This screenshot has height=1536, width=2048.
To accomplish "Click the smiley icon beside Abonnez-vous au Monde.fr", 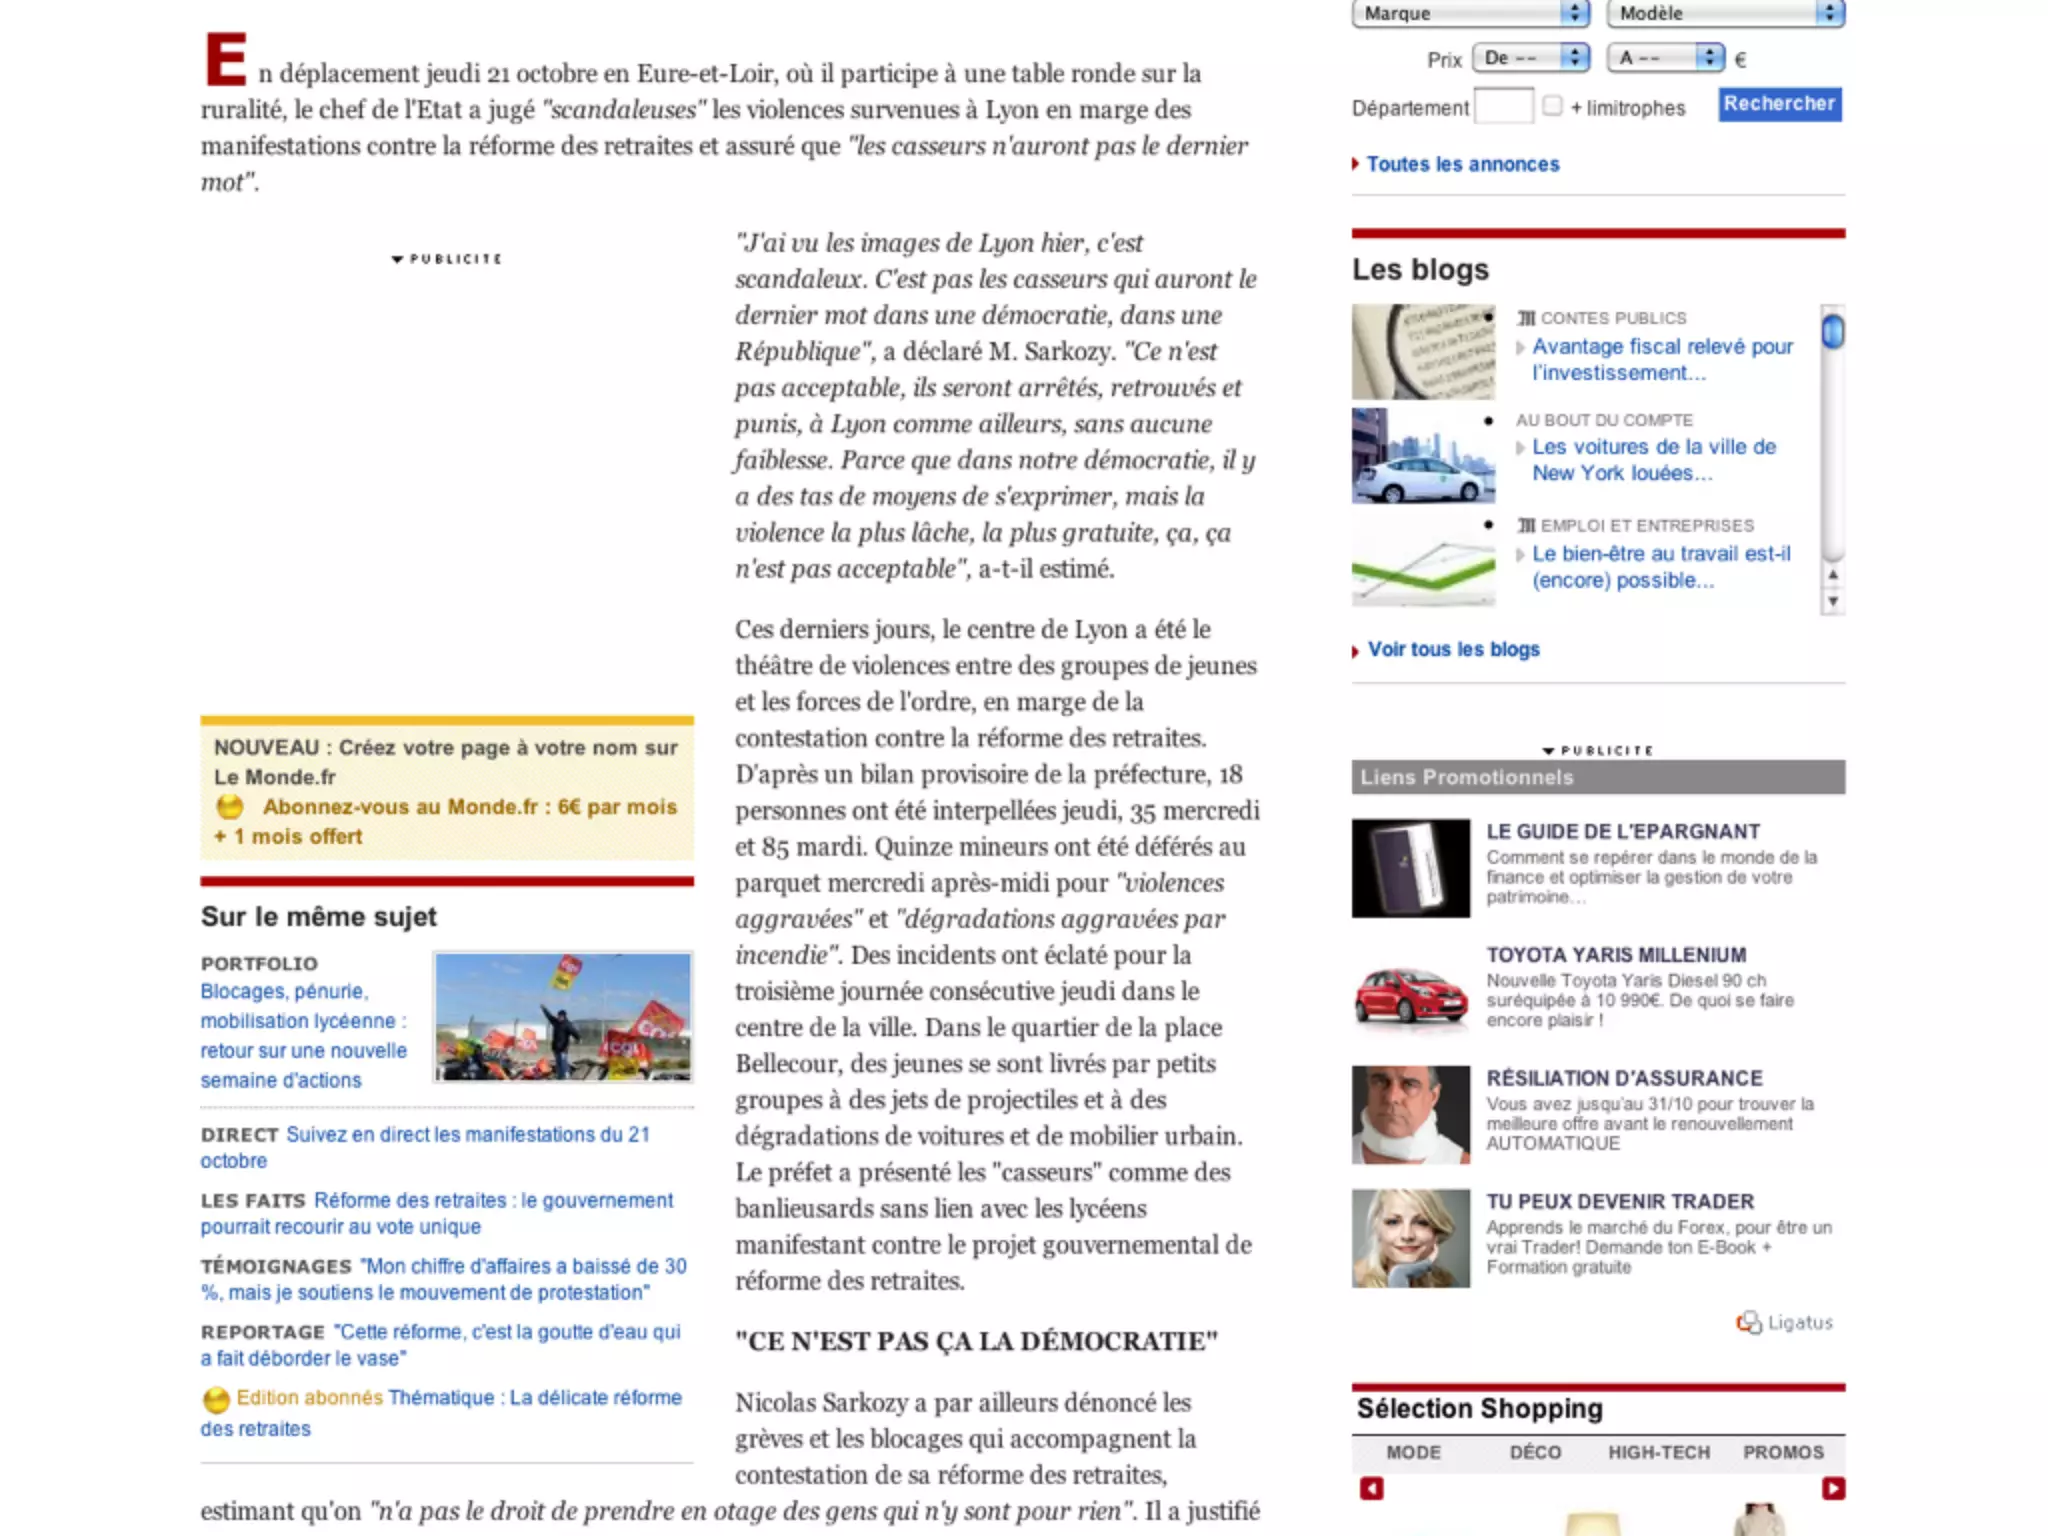I will click(x=230, y=806).
